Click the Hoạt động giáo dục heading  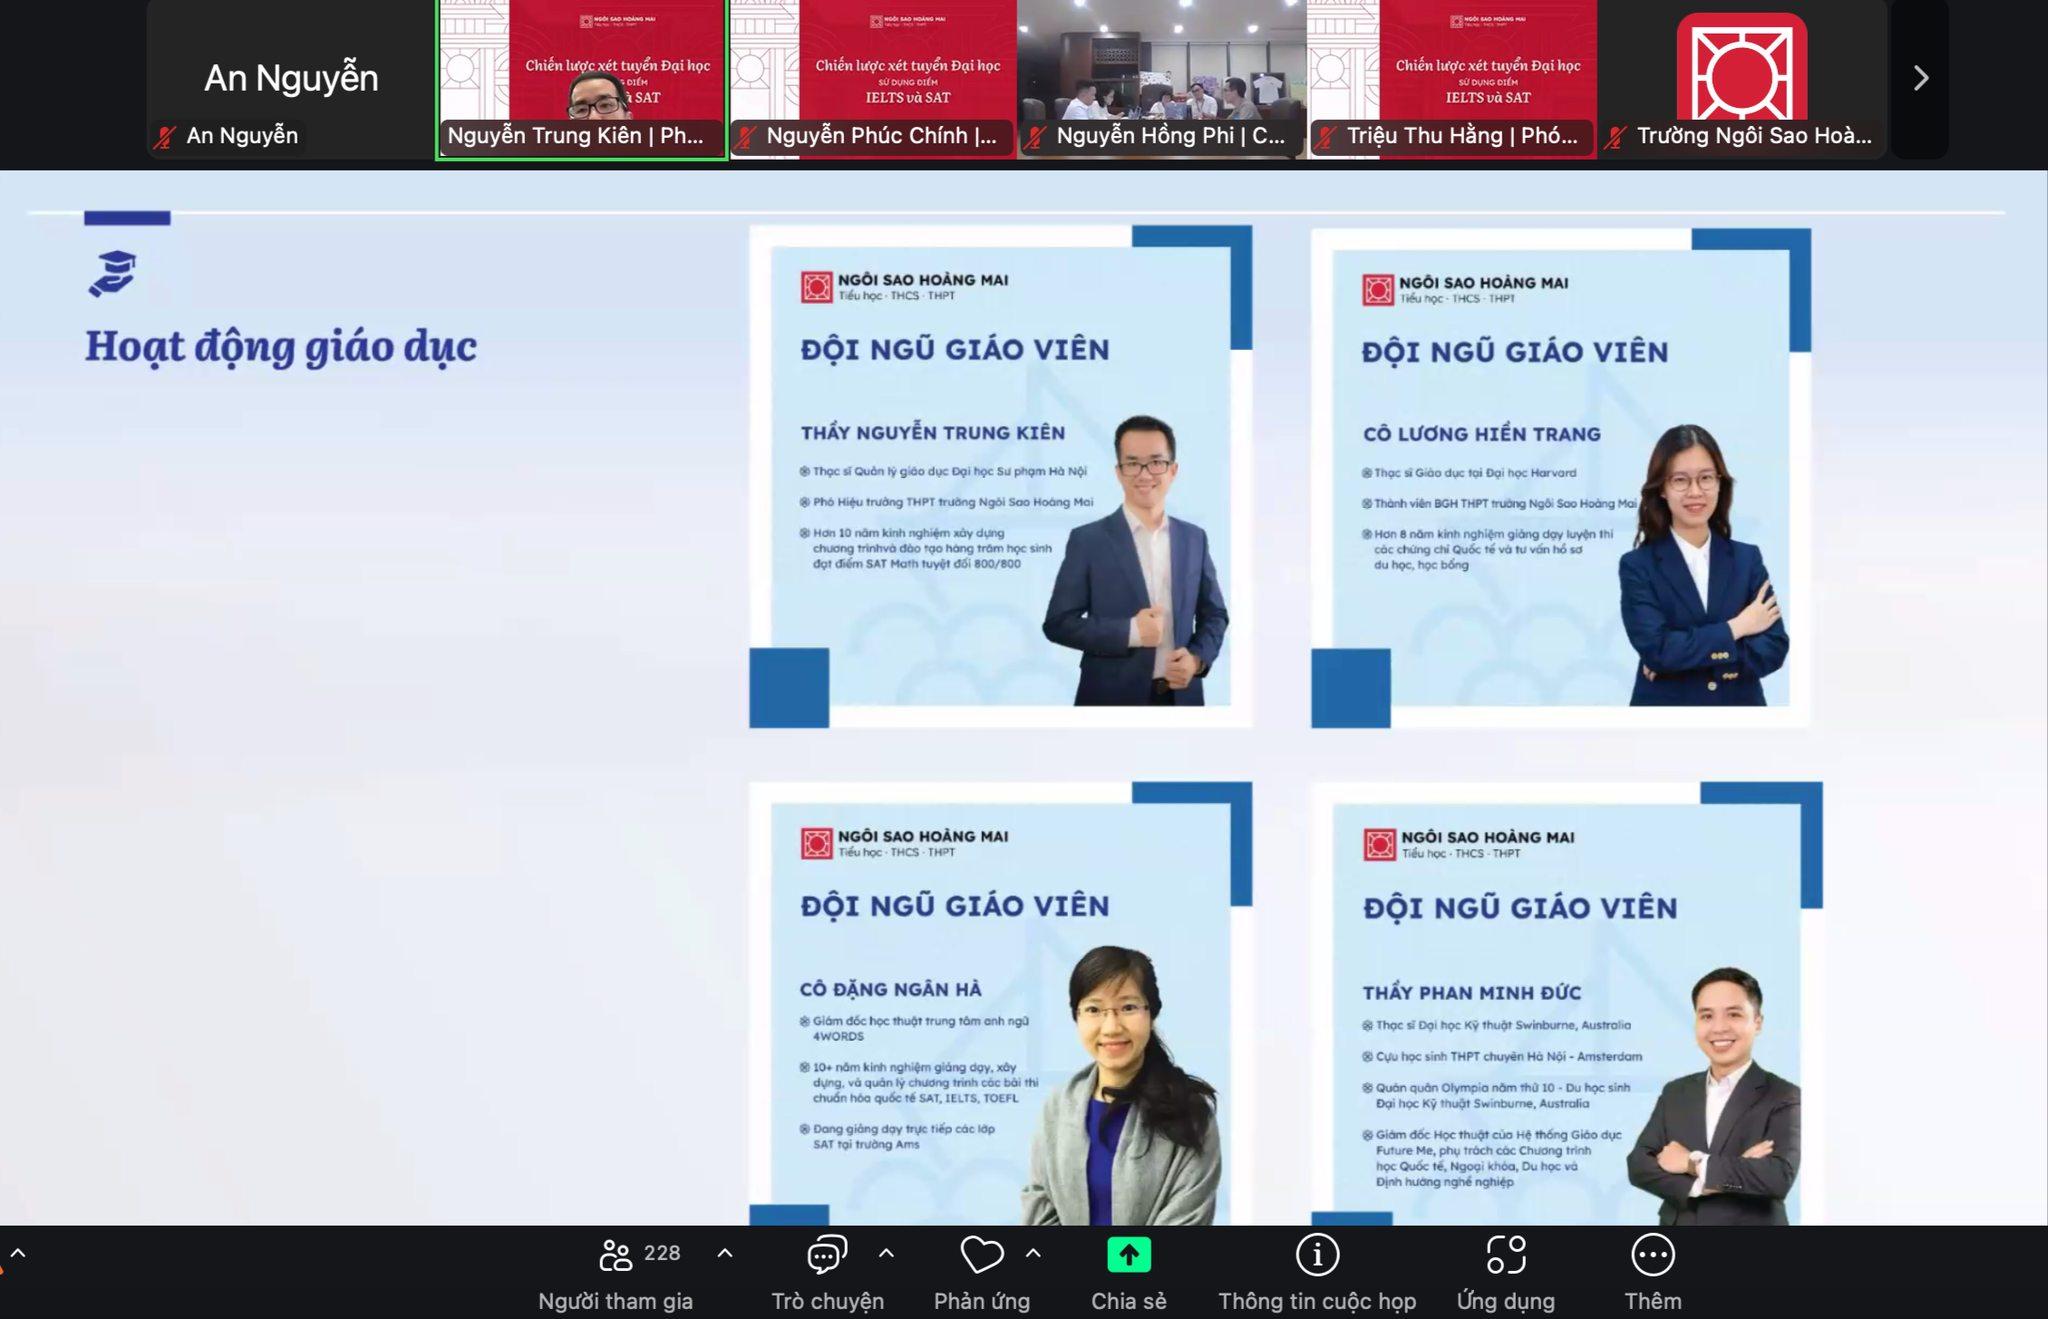pyautogui.click(x=280, y=347)
